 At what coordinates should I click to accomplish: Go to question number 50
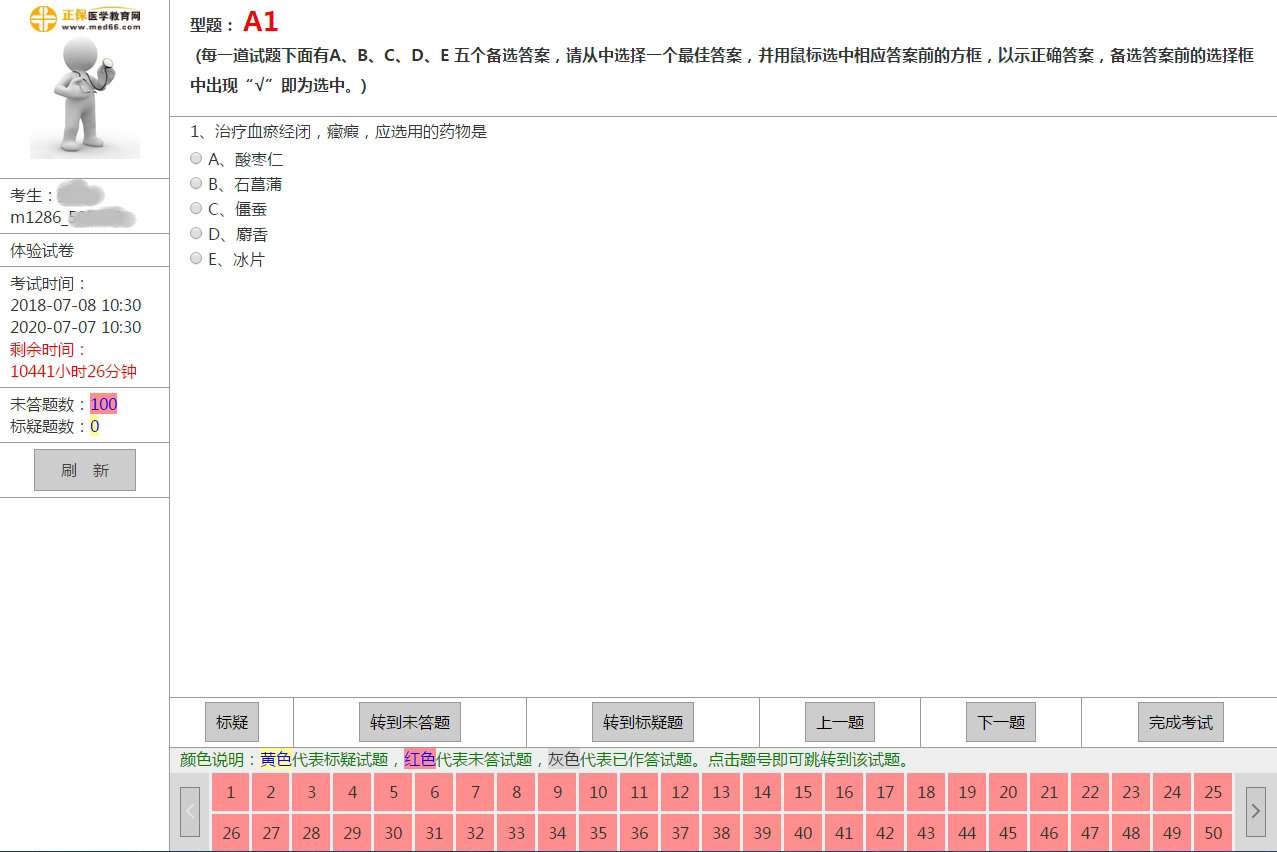click(1213, 833)
